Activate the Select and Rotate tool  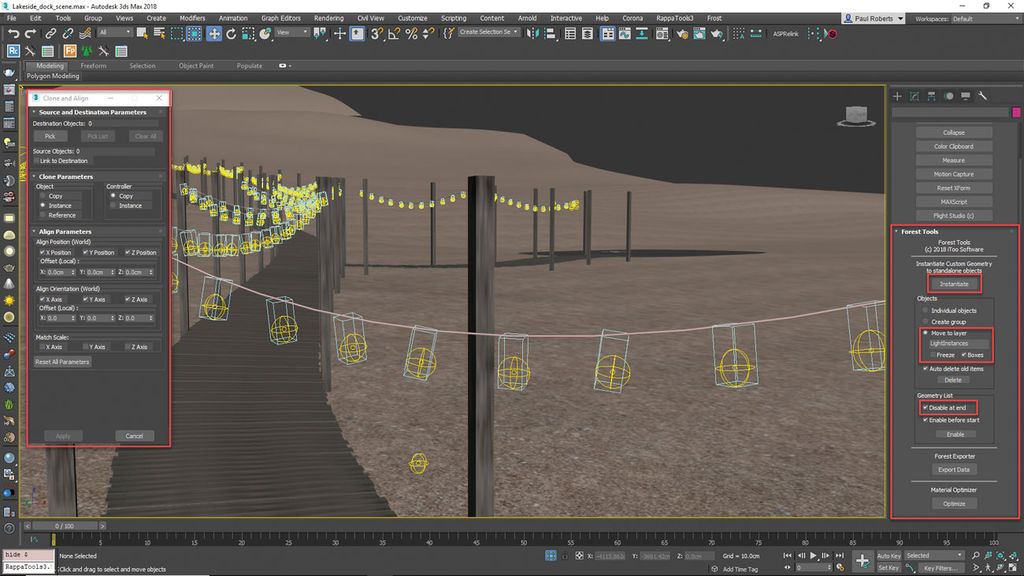point(231,33)
